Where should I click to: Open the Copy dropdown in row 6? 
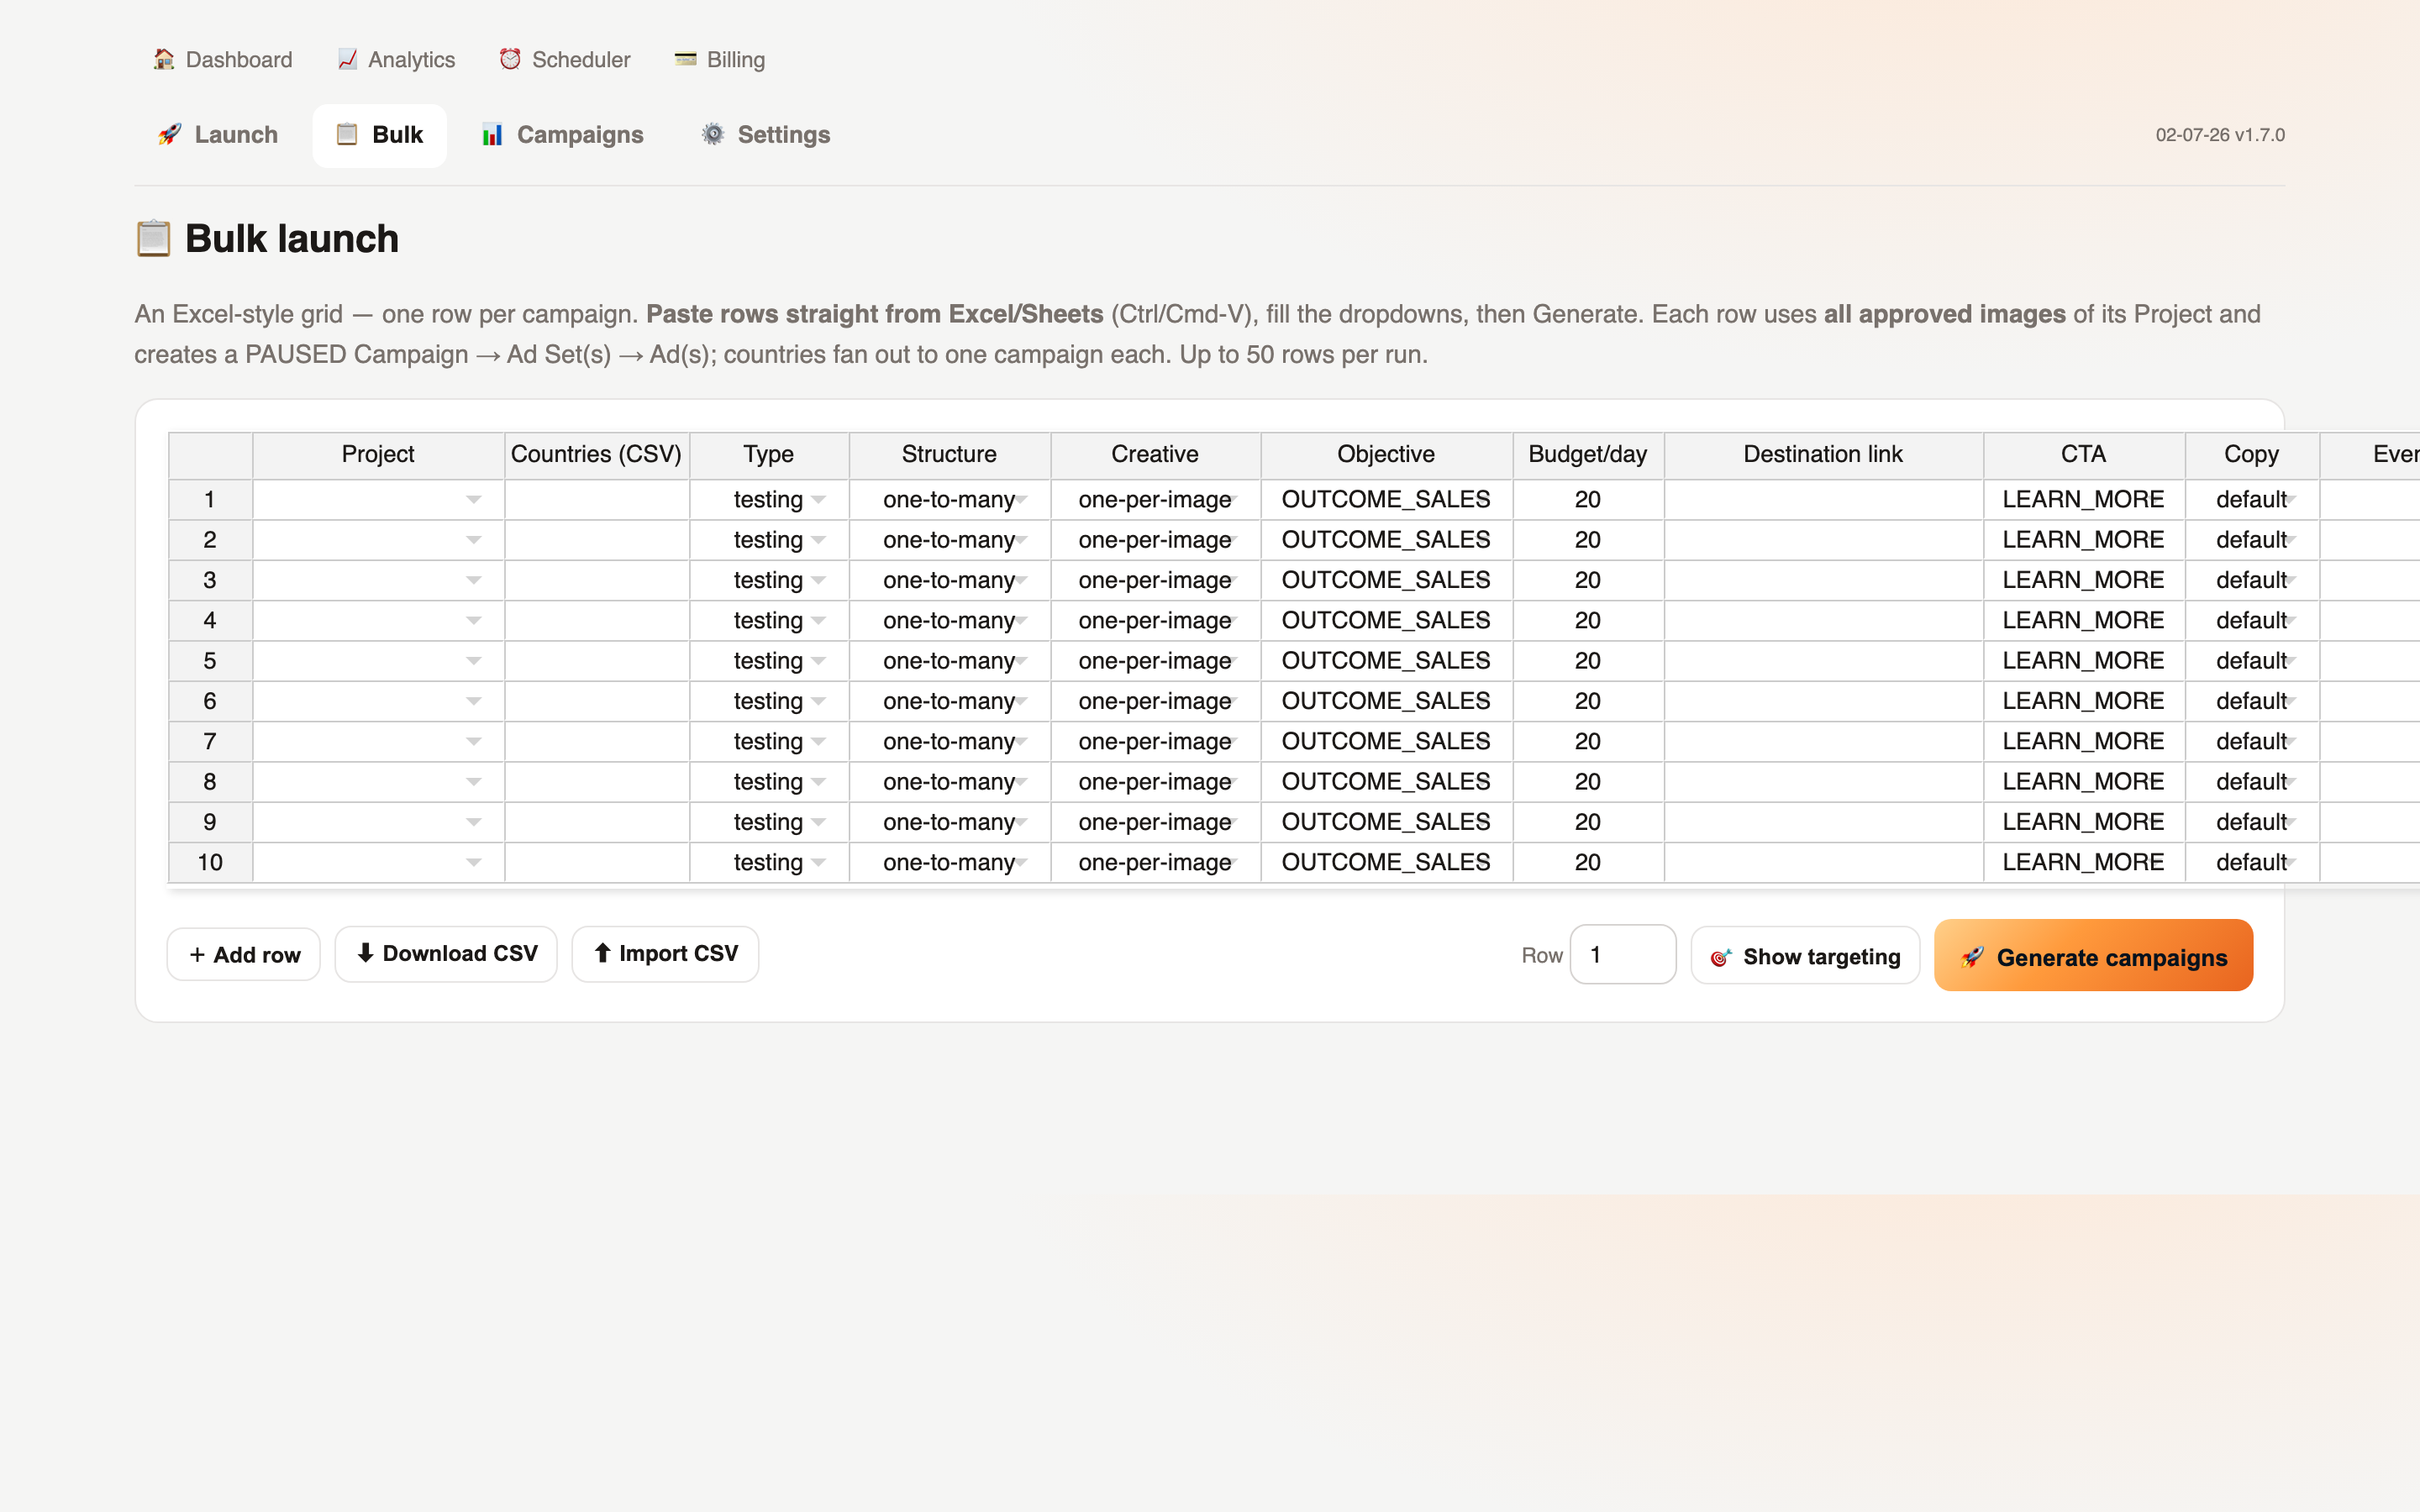[2291, 701]
